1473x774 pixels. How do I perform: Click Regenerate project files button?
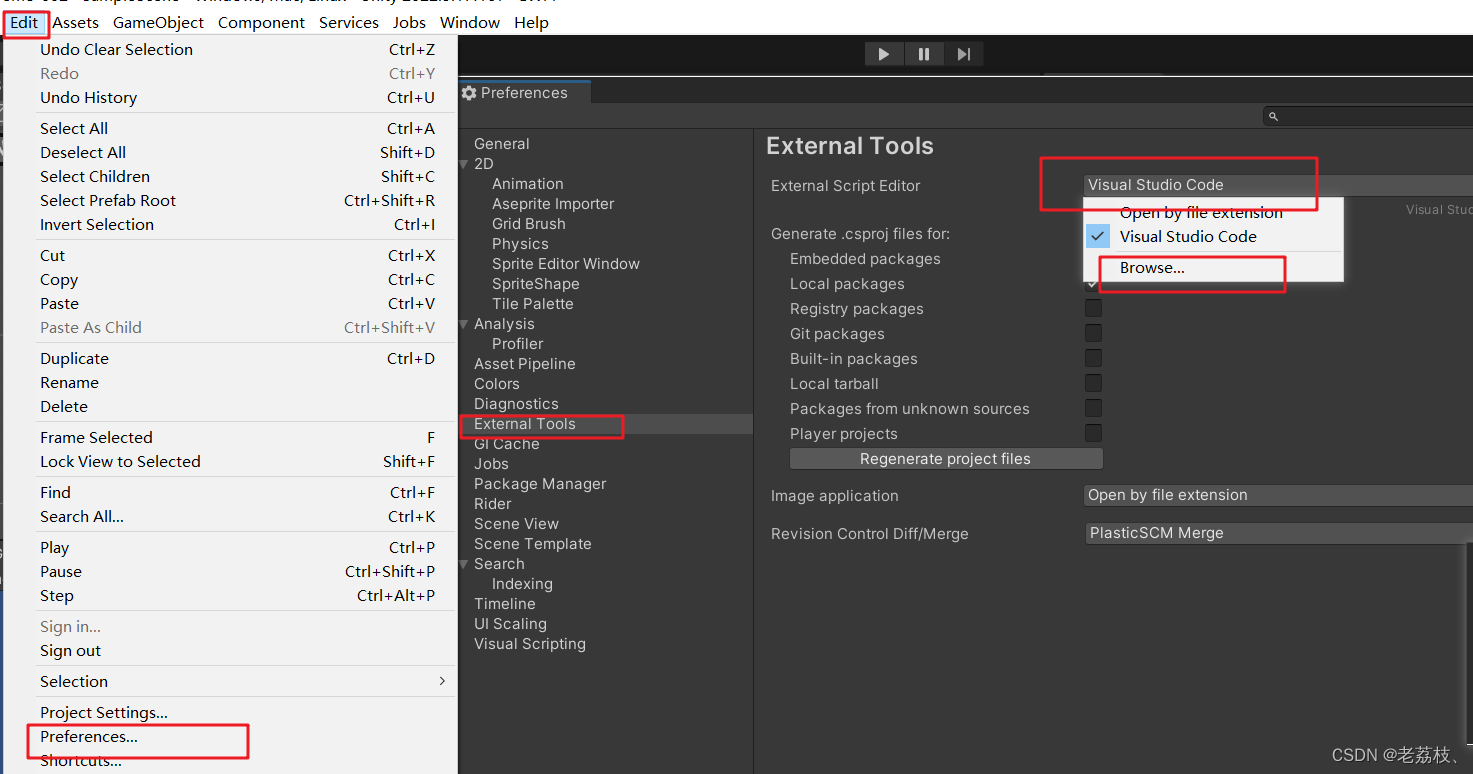pos(946,459)
